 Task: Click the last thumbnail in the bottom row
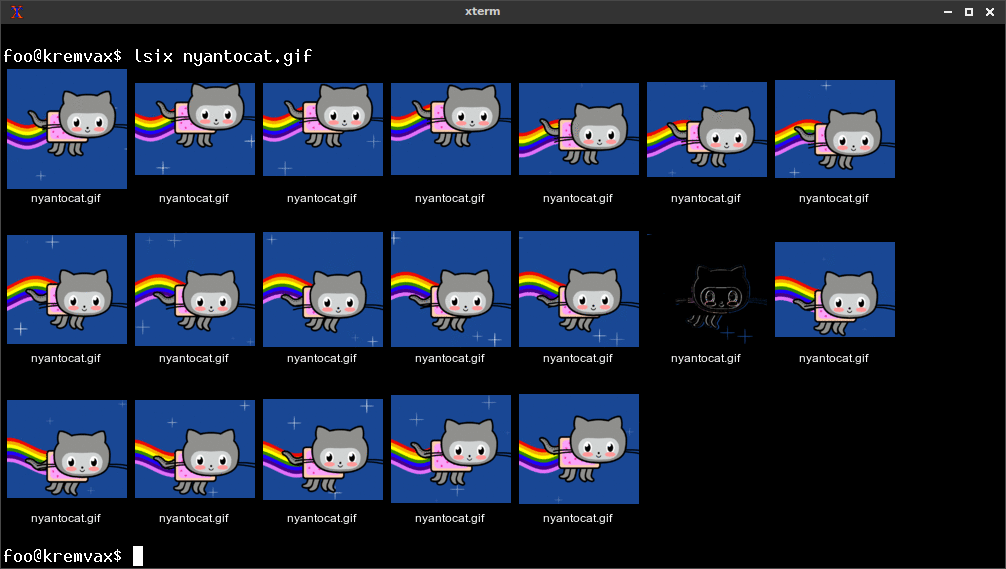(x=579, y=449)
